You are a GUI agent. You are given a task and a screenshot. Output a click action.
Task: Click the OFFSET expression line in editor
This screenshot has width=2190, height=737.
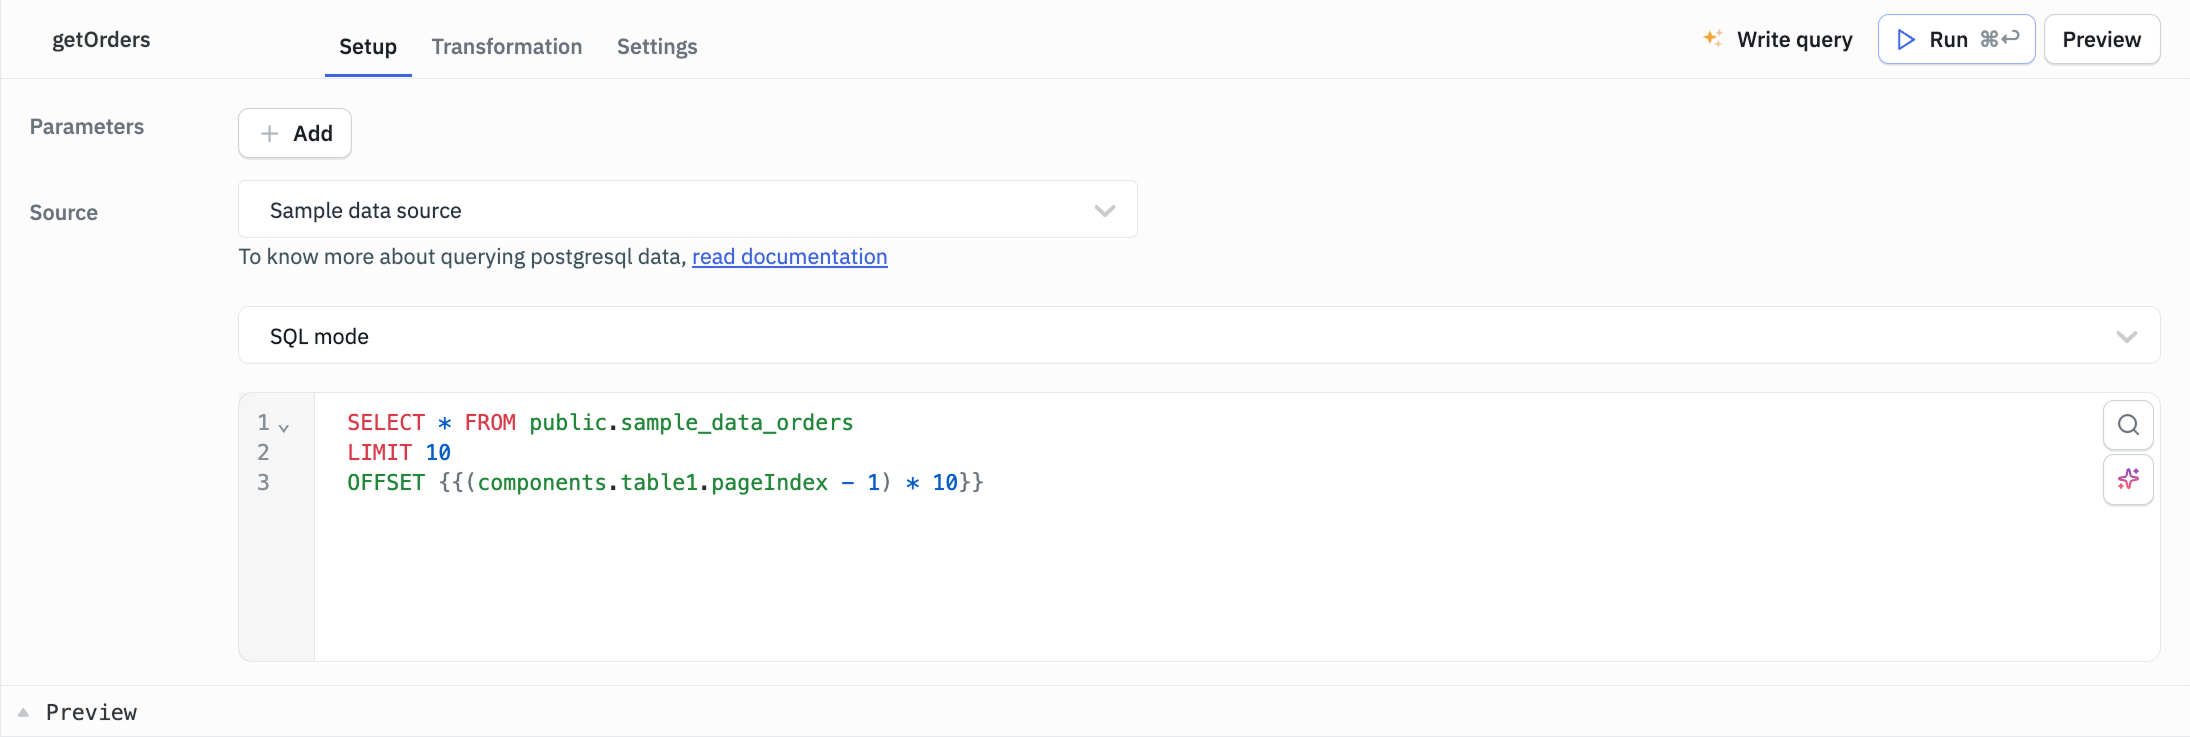pyautogui.click(x=665, y=483)
